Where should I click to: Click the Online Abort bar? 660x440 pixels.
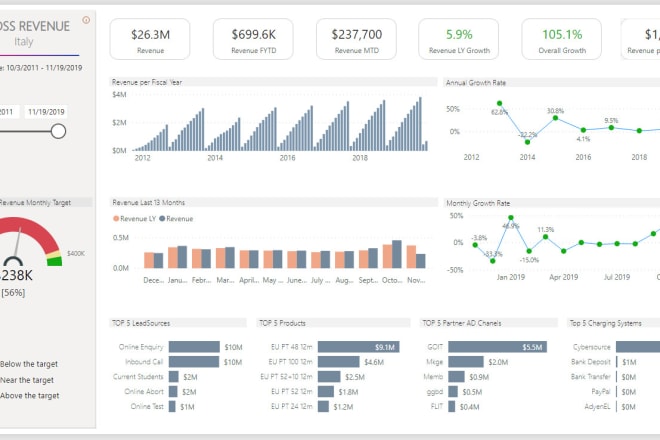coord(173,391)
